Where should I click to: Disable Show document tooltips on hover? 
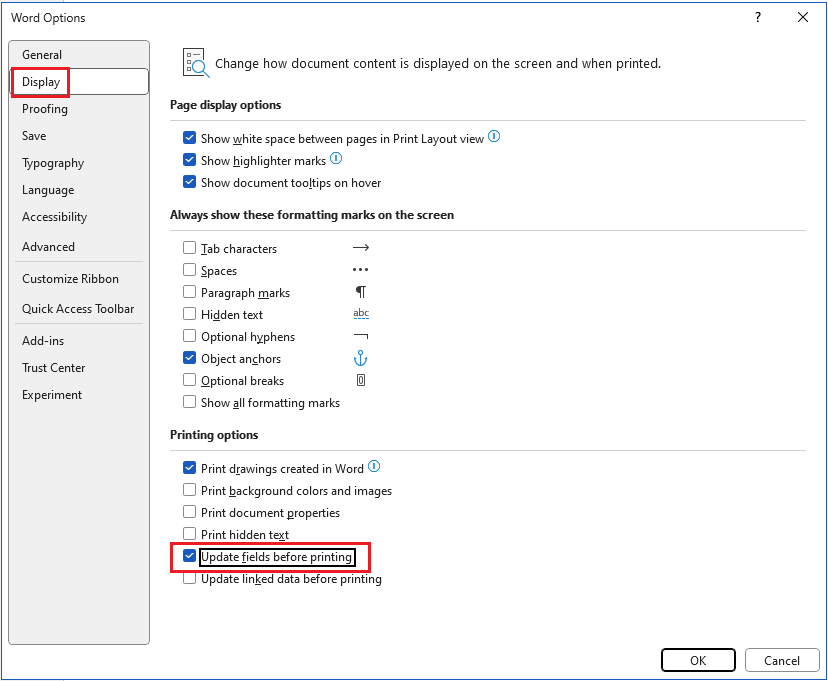pos(190,182)
